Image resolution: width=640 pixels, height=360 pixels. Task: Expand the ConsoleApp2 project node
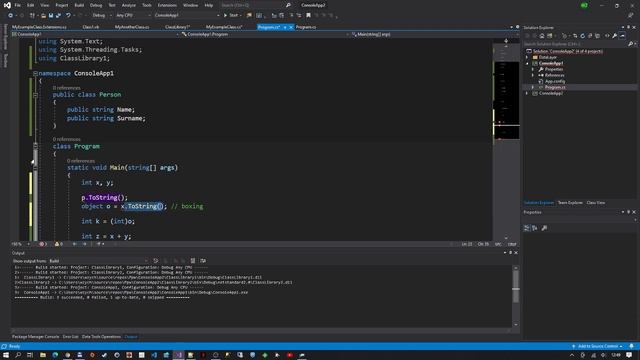(x=527, y=93)
